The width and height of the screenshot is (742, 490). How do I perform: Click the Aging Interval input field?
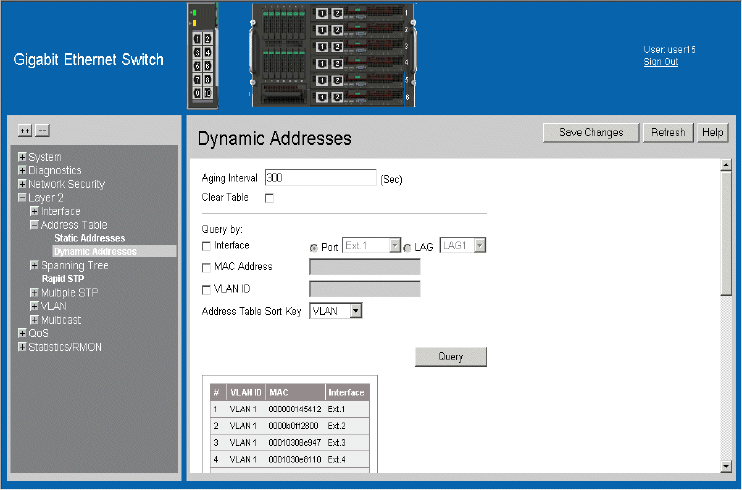(x=319, y=178)
